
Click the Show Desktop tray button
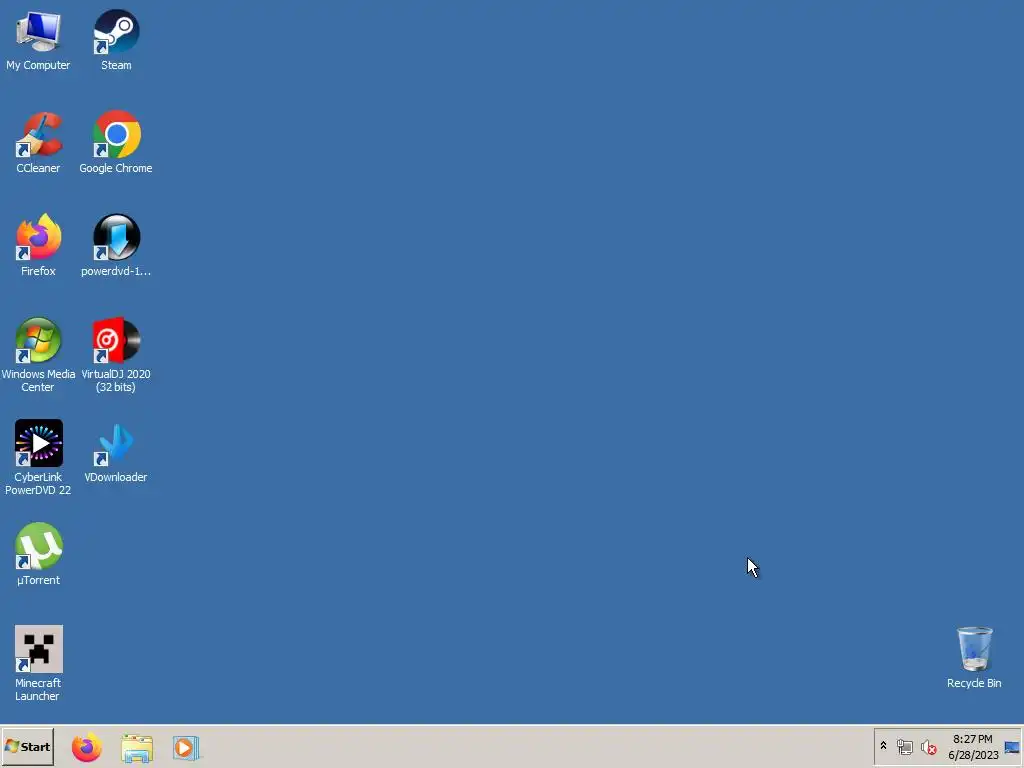pos(1012,747)
